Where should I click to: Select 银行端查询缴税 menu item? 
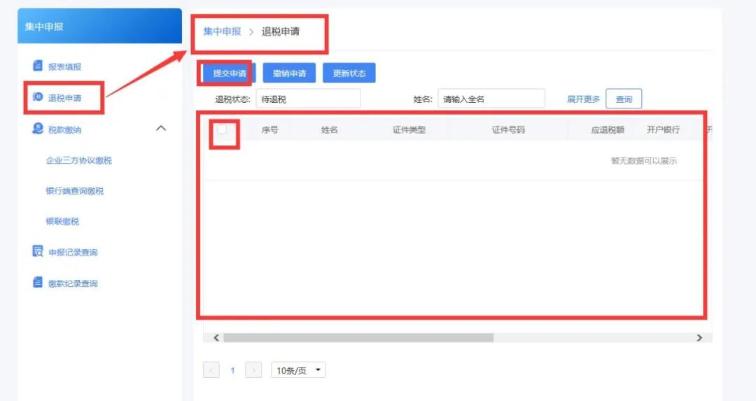tap(75, 191)
